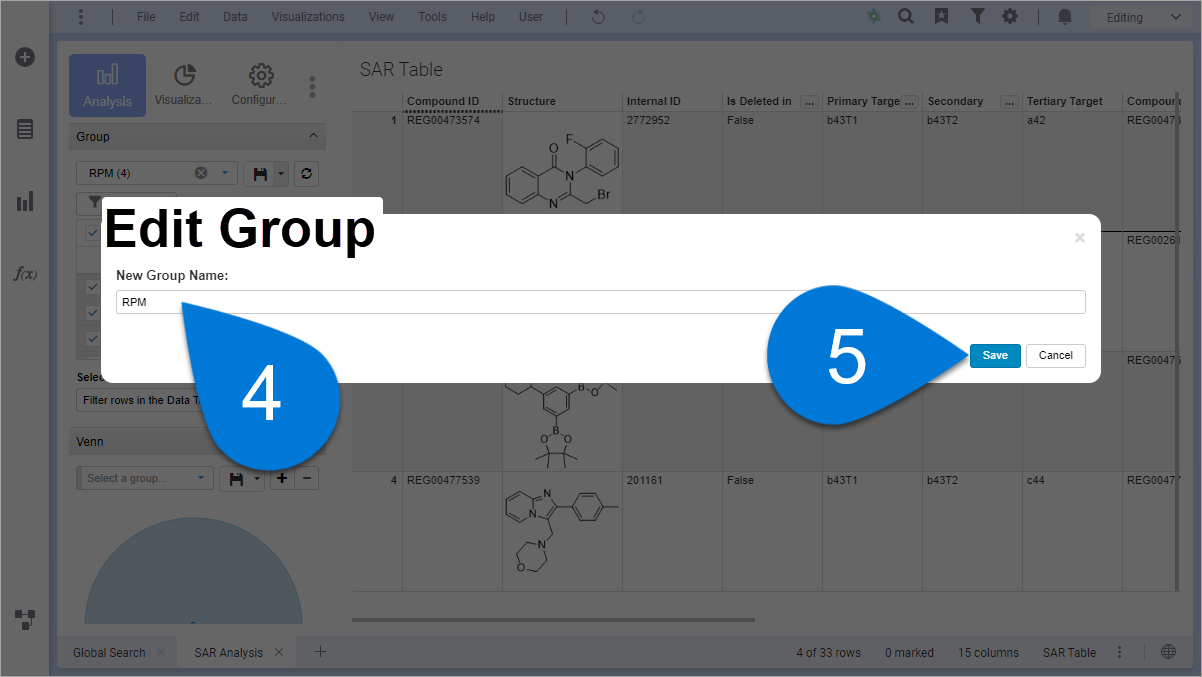Open settings gear in top toolbar
The width and height of the screenshot is (1202, 677).
(1010, 17)
